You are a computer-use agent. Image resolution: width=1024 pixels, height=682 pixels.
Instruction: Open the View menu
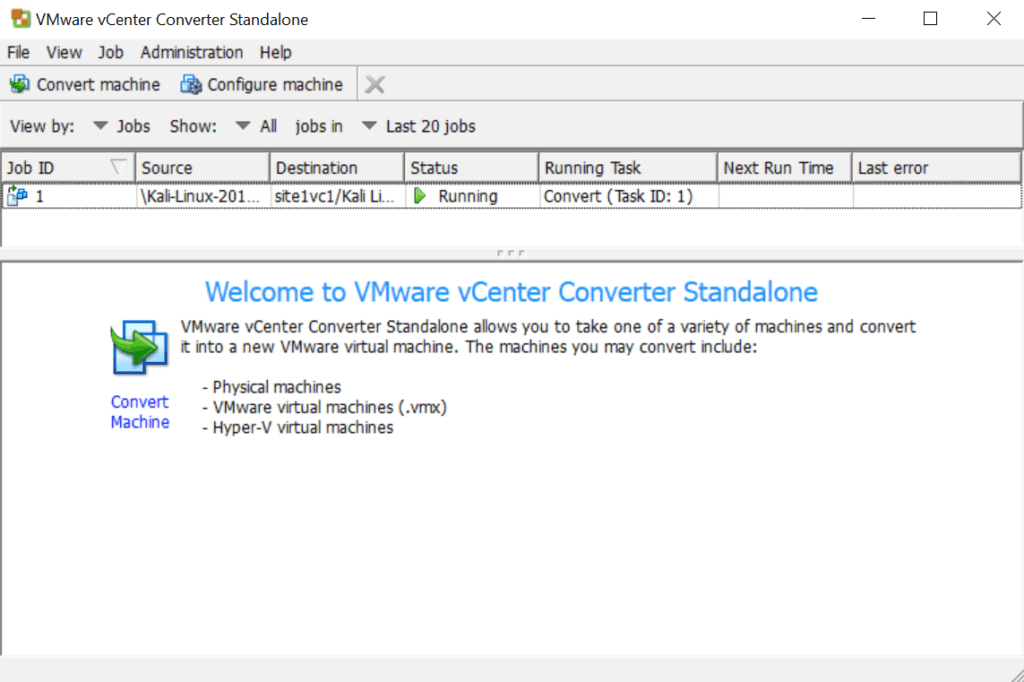63,52
